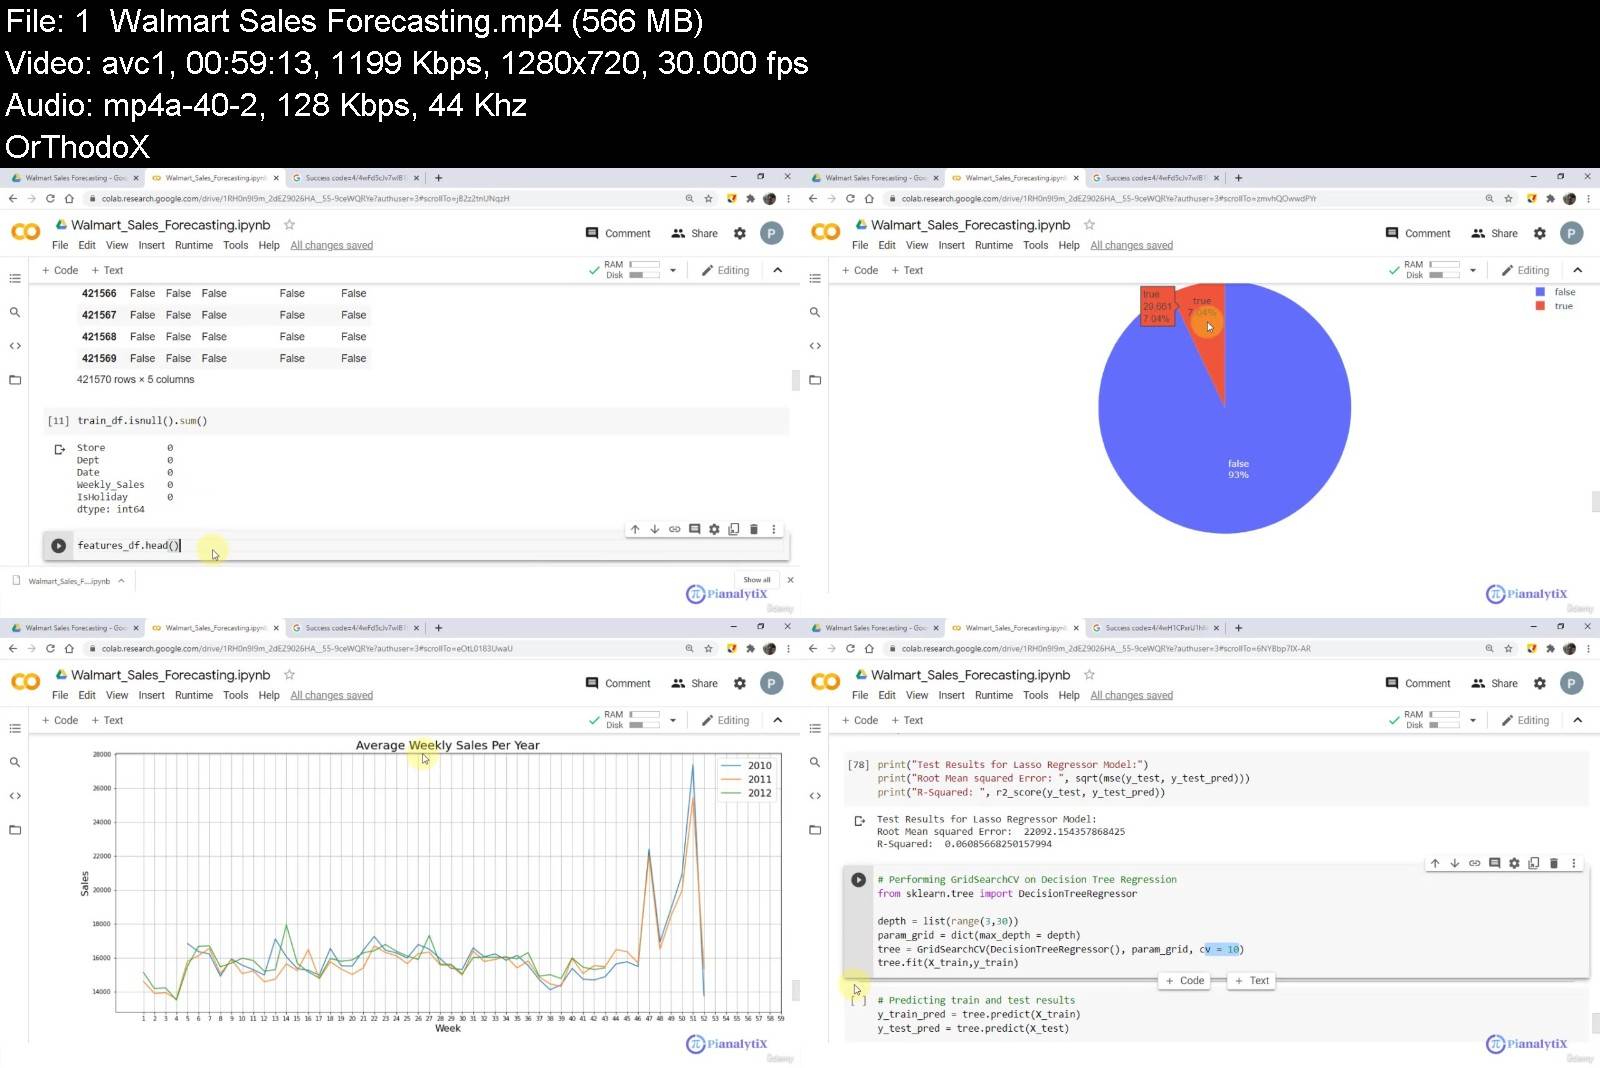Open Insert menu in Average Weekly Sales frame
The width and height of the screenshot is (1600, 1068).
click(x=152, y=695)
